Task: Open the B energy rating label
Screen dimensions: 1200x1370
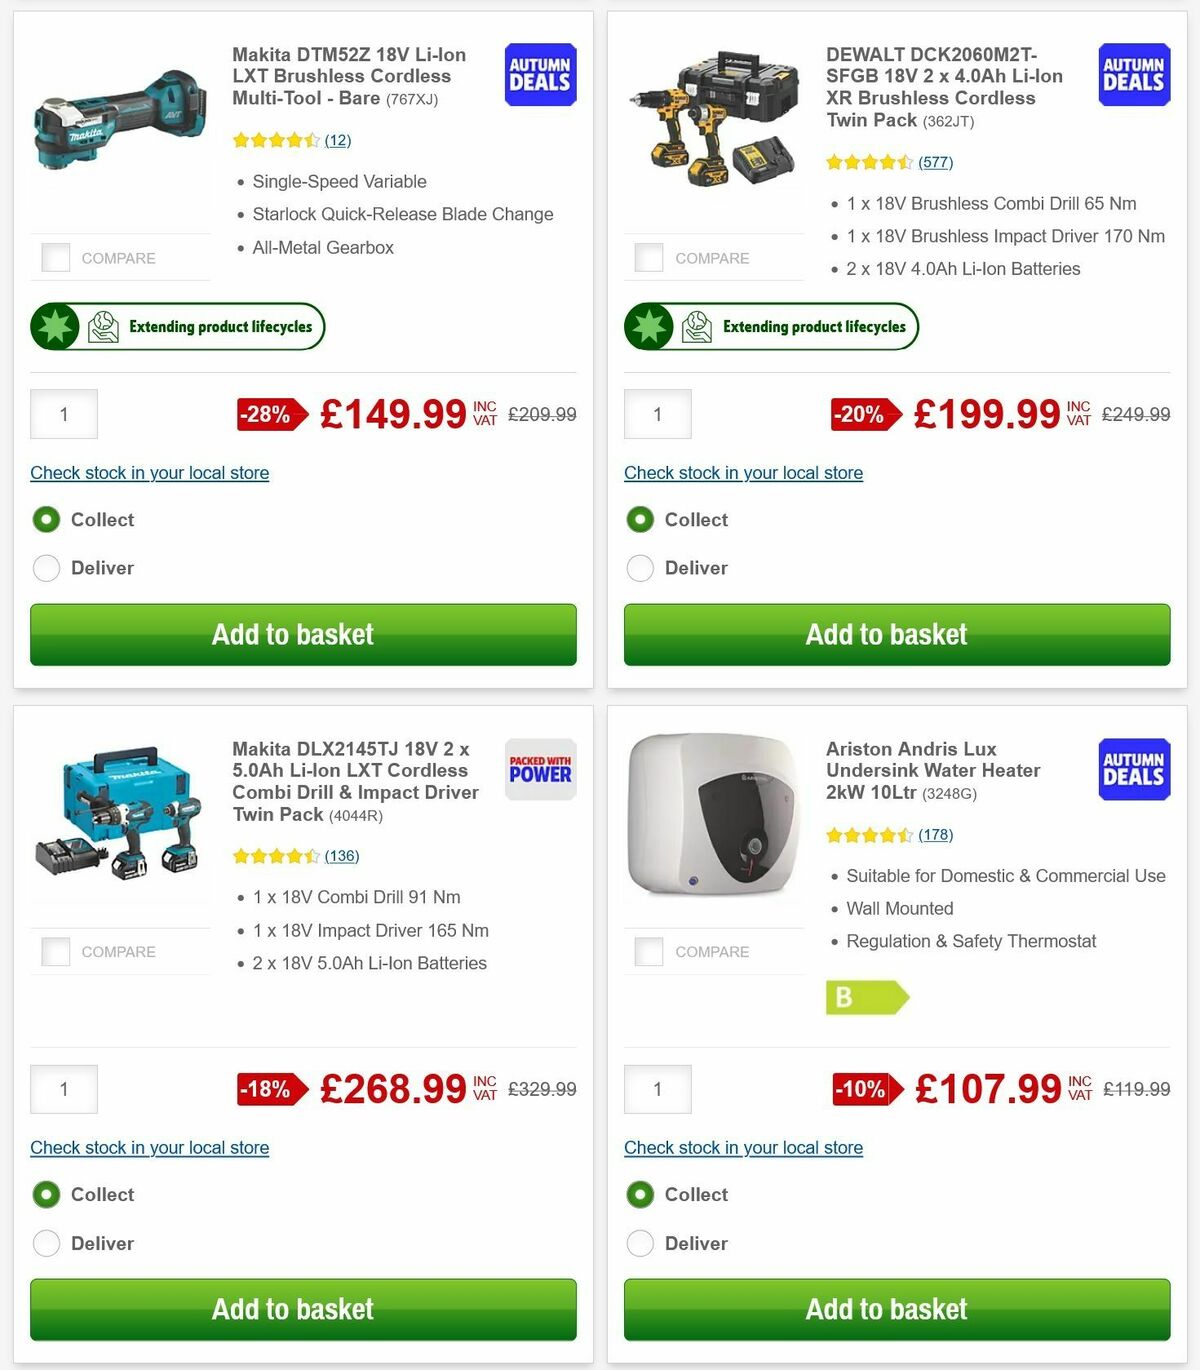Action: (864, 997)
